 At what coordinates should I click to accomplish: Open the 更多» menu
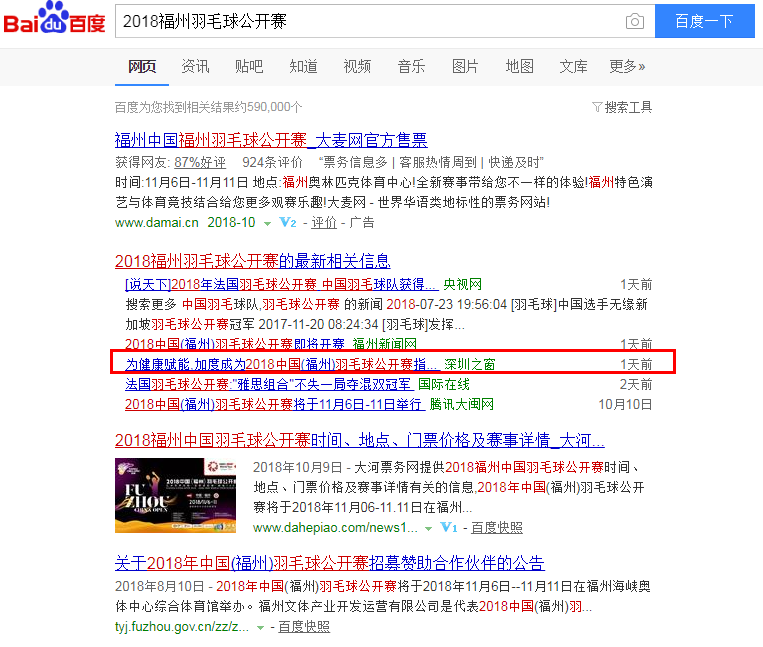pyautogui.click(x=627, y=66)
